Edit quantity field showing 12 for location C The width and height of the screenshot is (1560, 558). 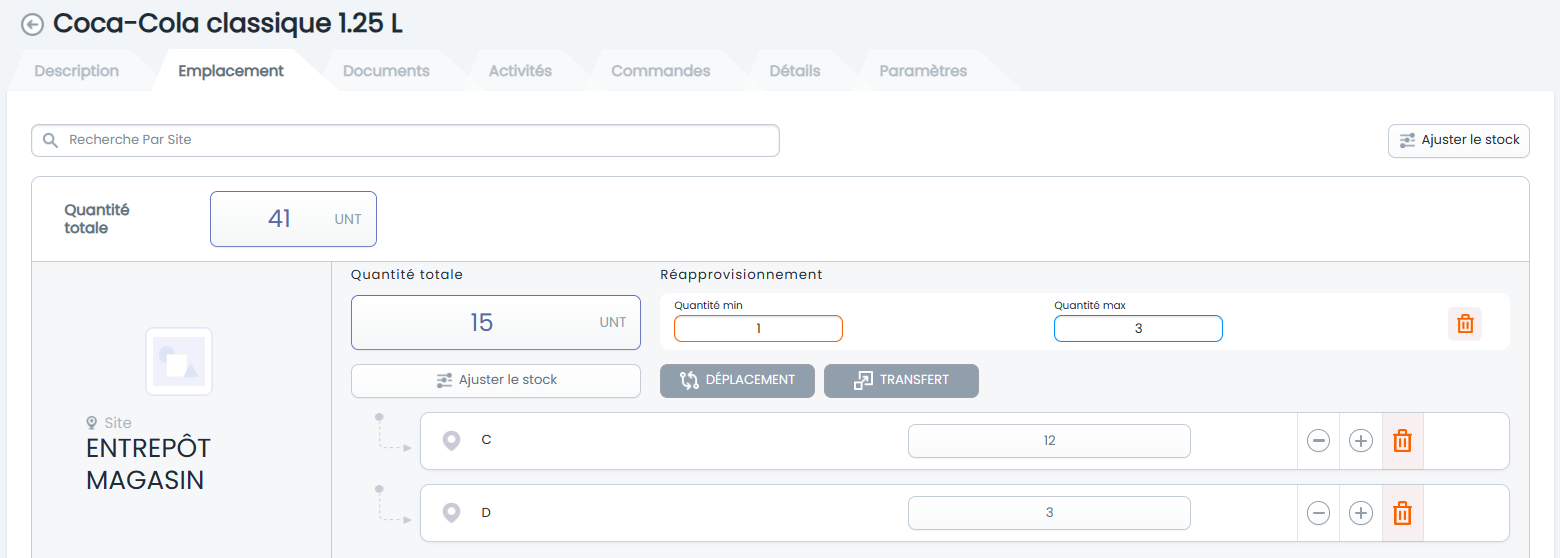pyautogui.click(x=1049, y=441)
